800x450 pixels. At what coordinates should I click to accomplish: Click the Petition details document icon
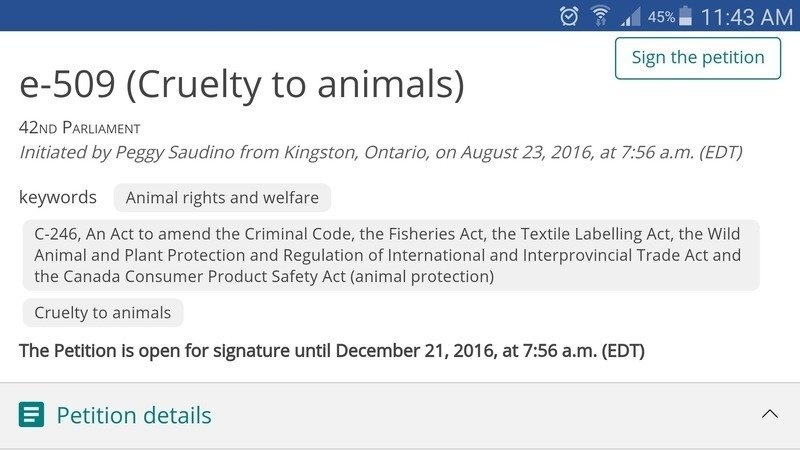click(x=32, y=414)
